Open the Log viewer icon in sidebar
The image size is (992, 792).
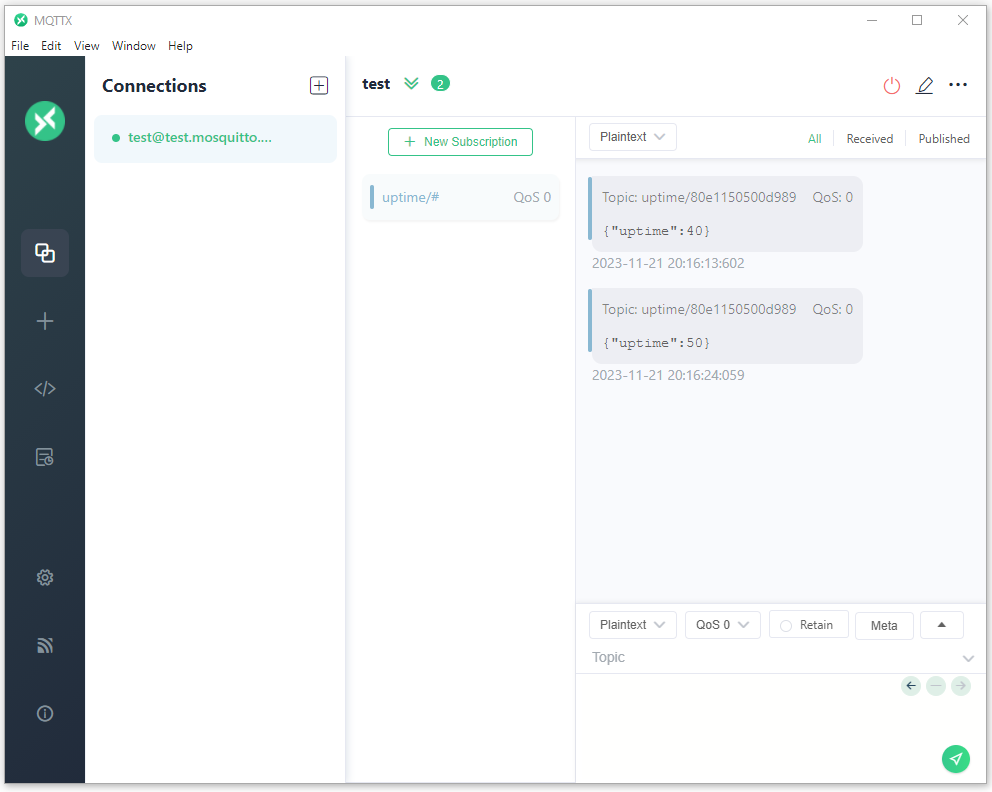pos(45,457)
